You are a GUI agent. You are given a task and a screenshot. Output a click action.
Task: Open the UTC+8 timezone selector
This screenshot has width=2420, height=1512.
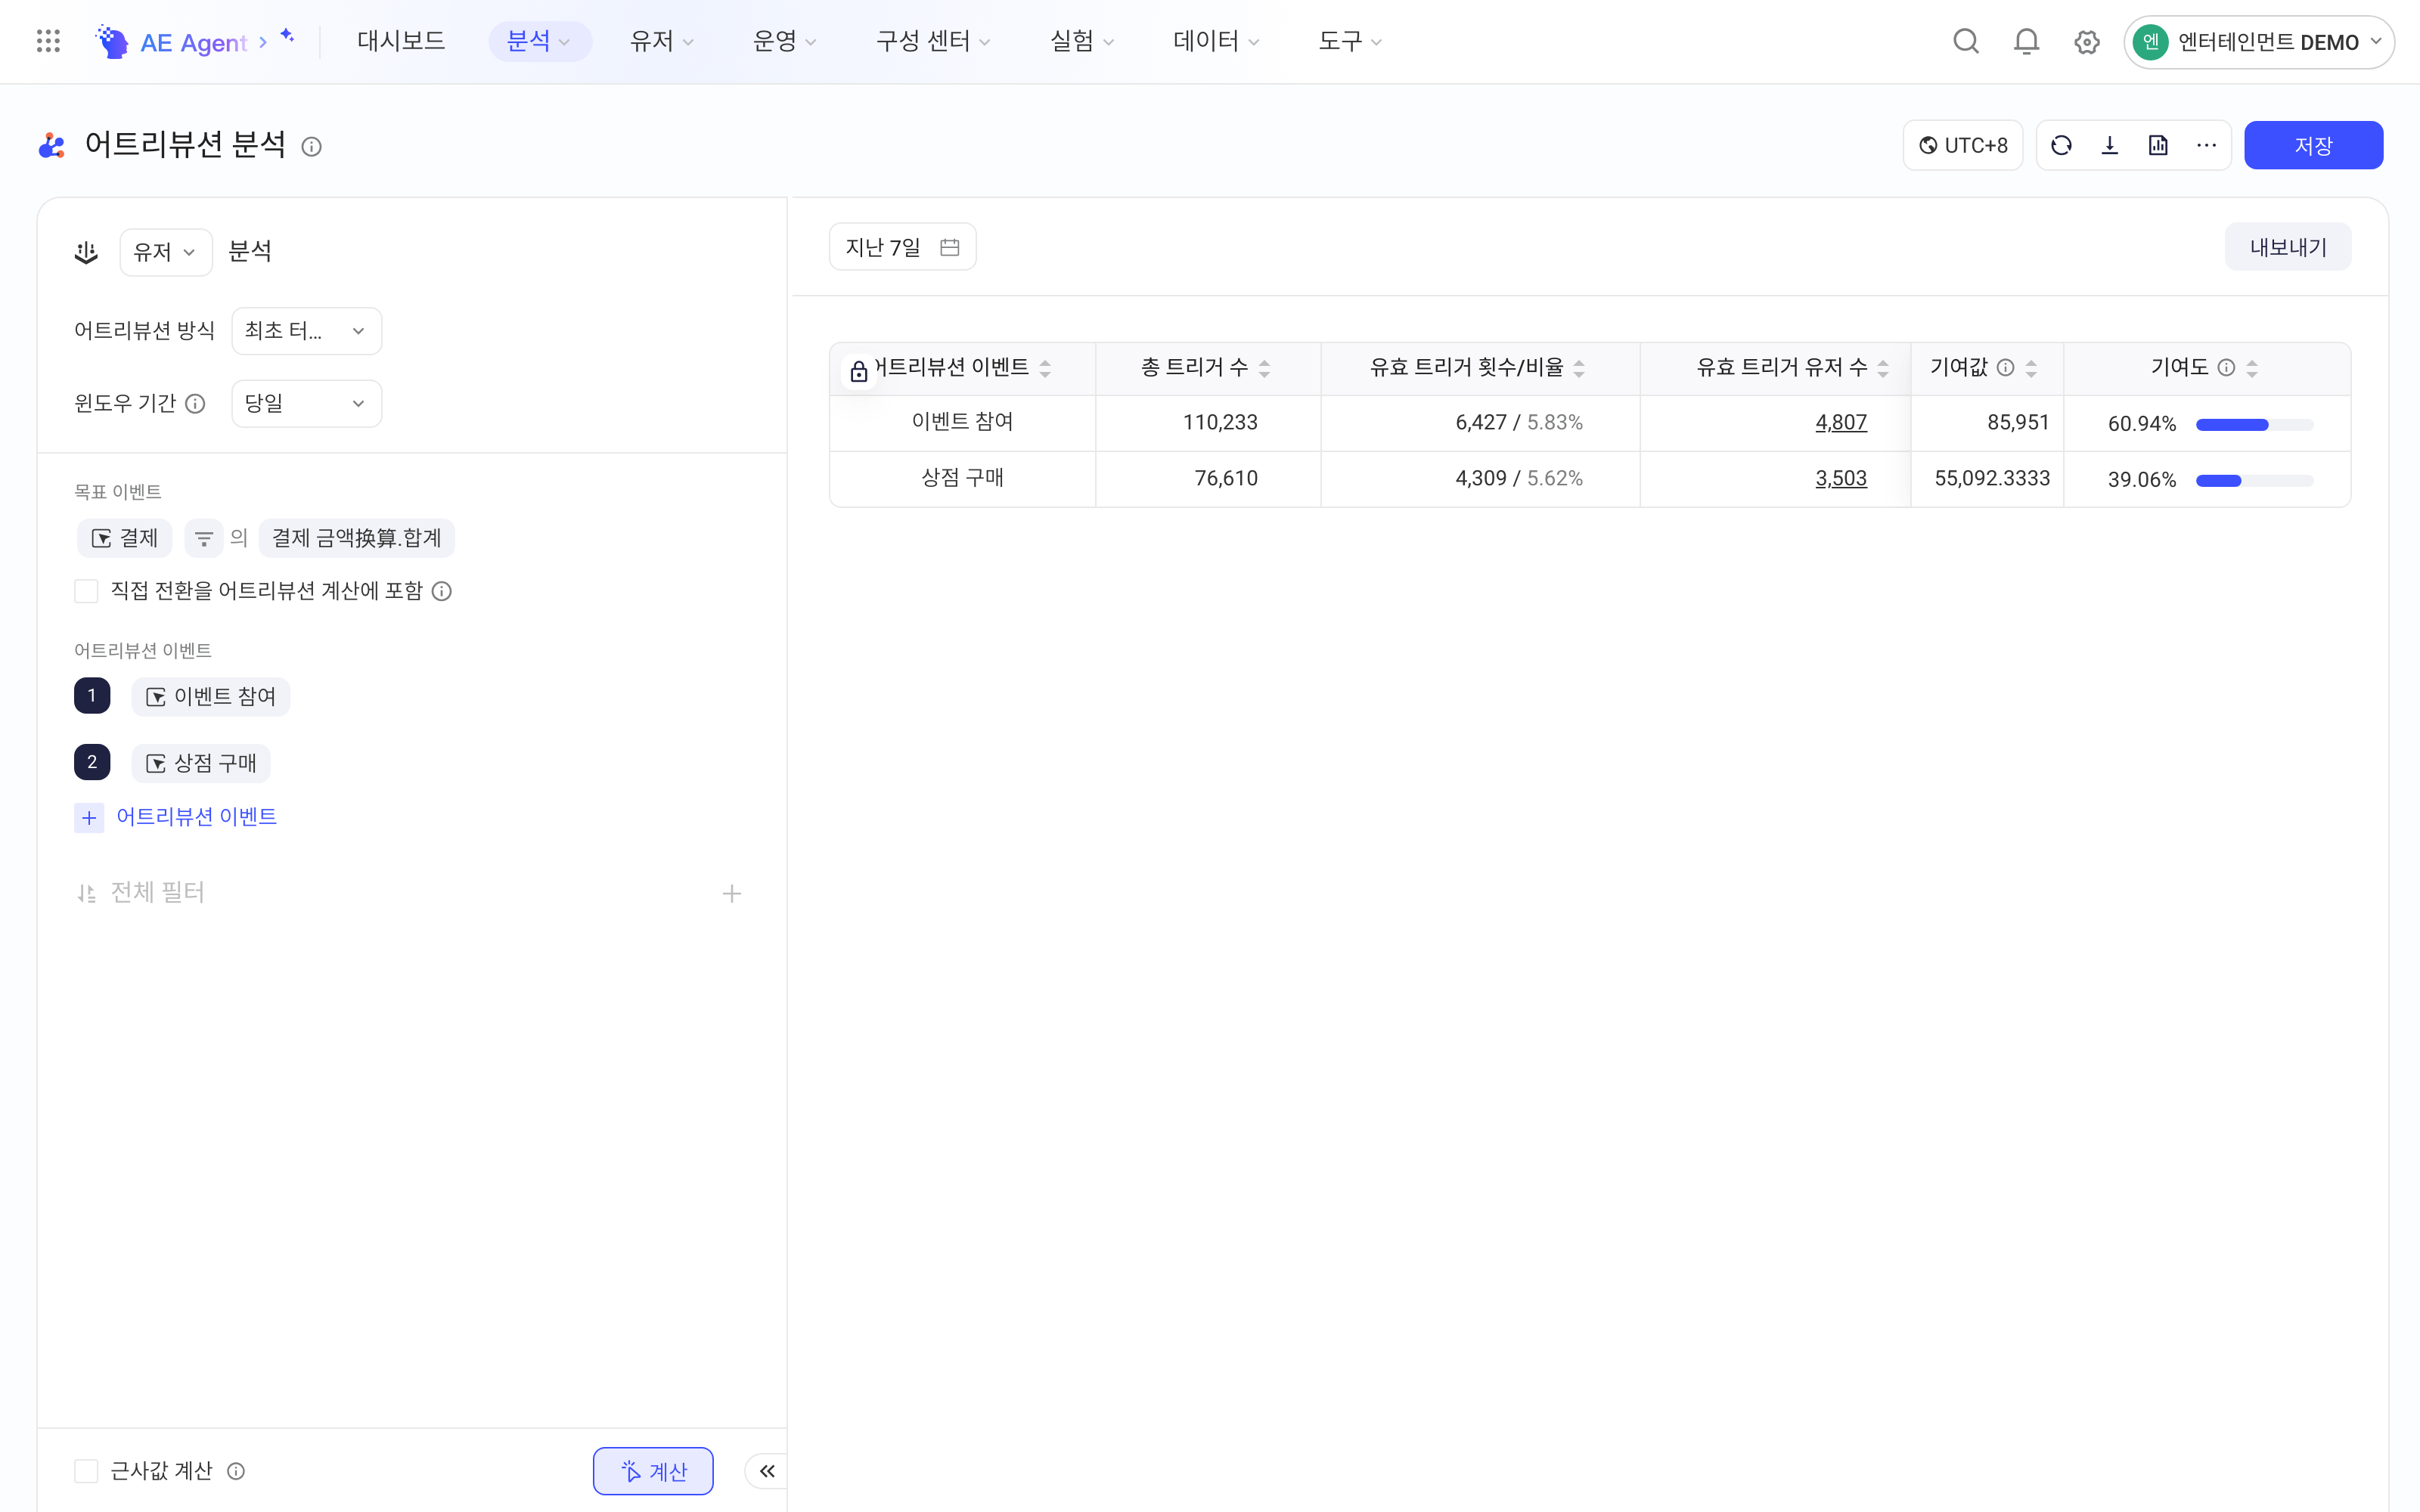click(1963, 146)
